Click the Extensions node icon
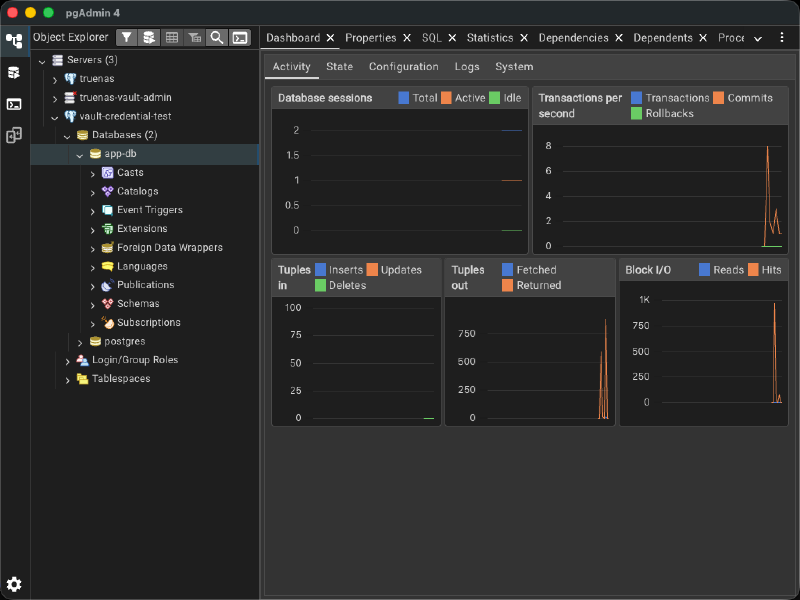This screenshot has width=800, height=600. (108, 229)
